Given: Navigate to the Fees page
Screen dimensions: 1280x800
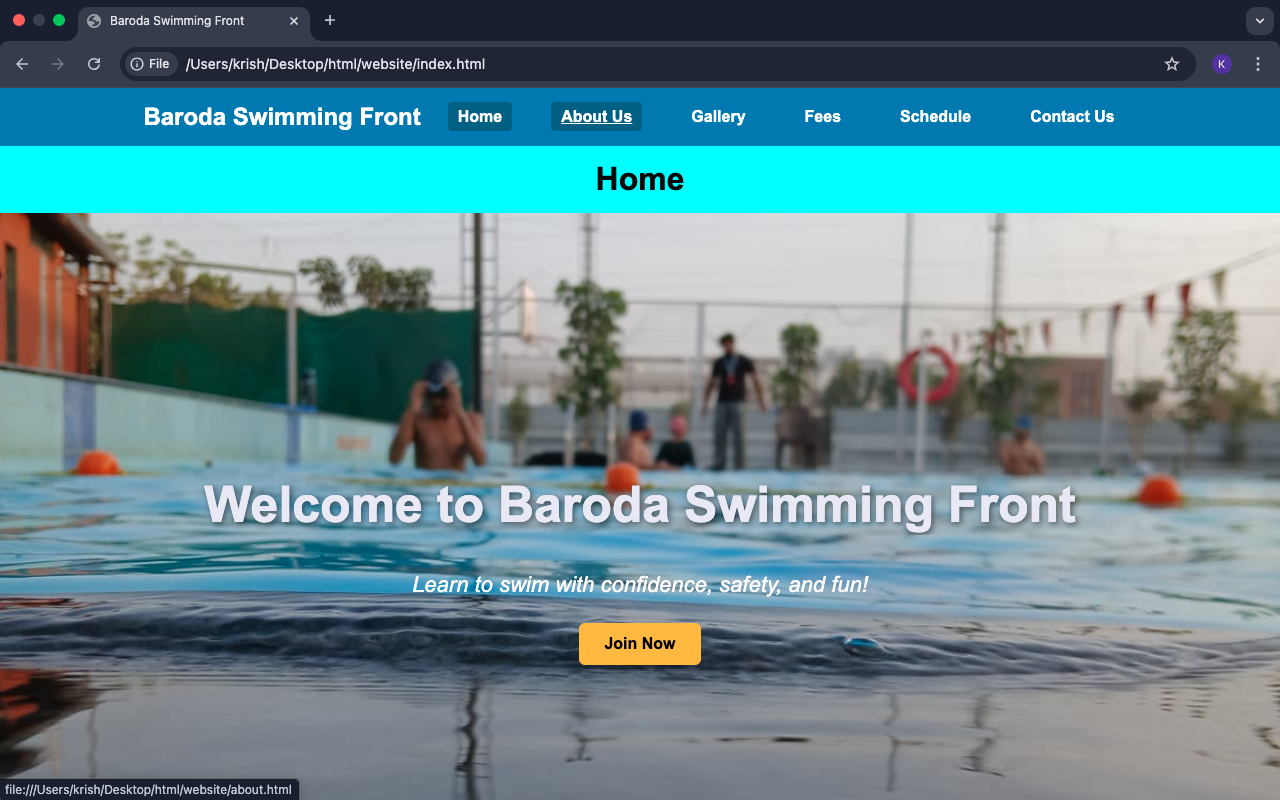Looking at the screenshot, I should tap(822, 116).
